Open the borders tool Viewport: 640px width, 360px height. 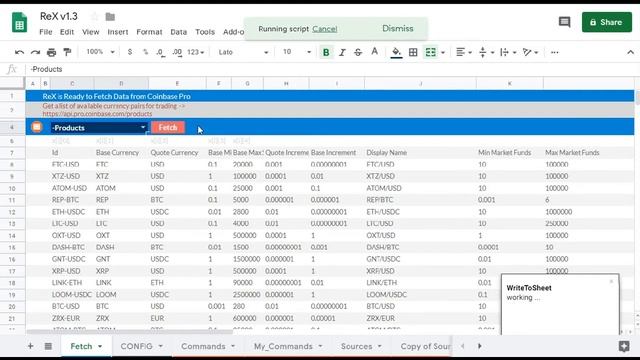[413, 52]
